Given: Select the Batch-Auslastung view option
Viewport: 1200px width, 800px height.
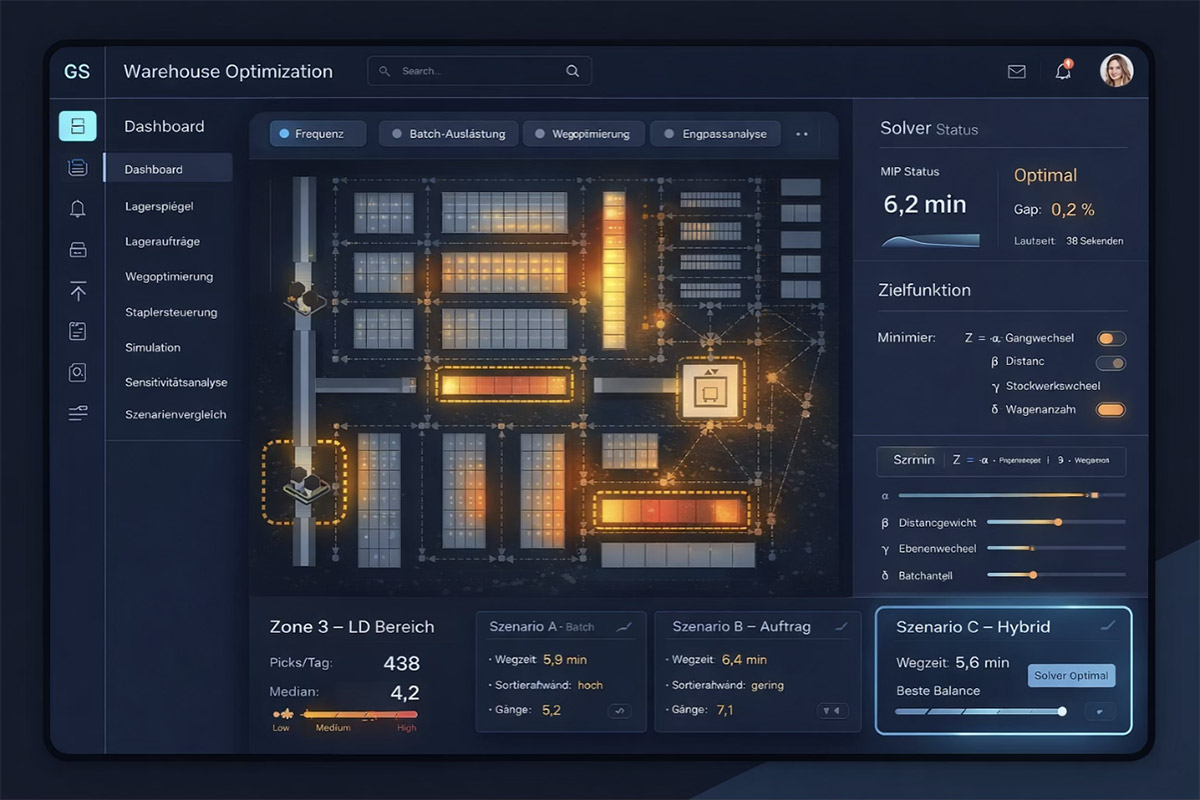Looking at the screenshot, I should [x=449, y=134].
